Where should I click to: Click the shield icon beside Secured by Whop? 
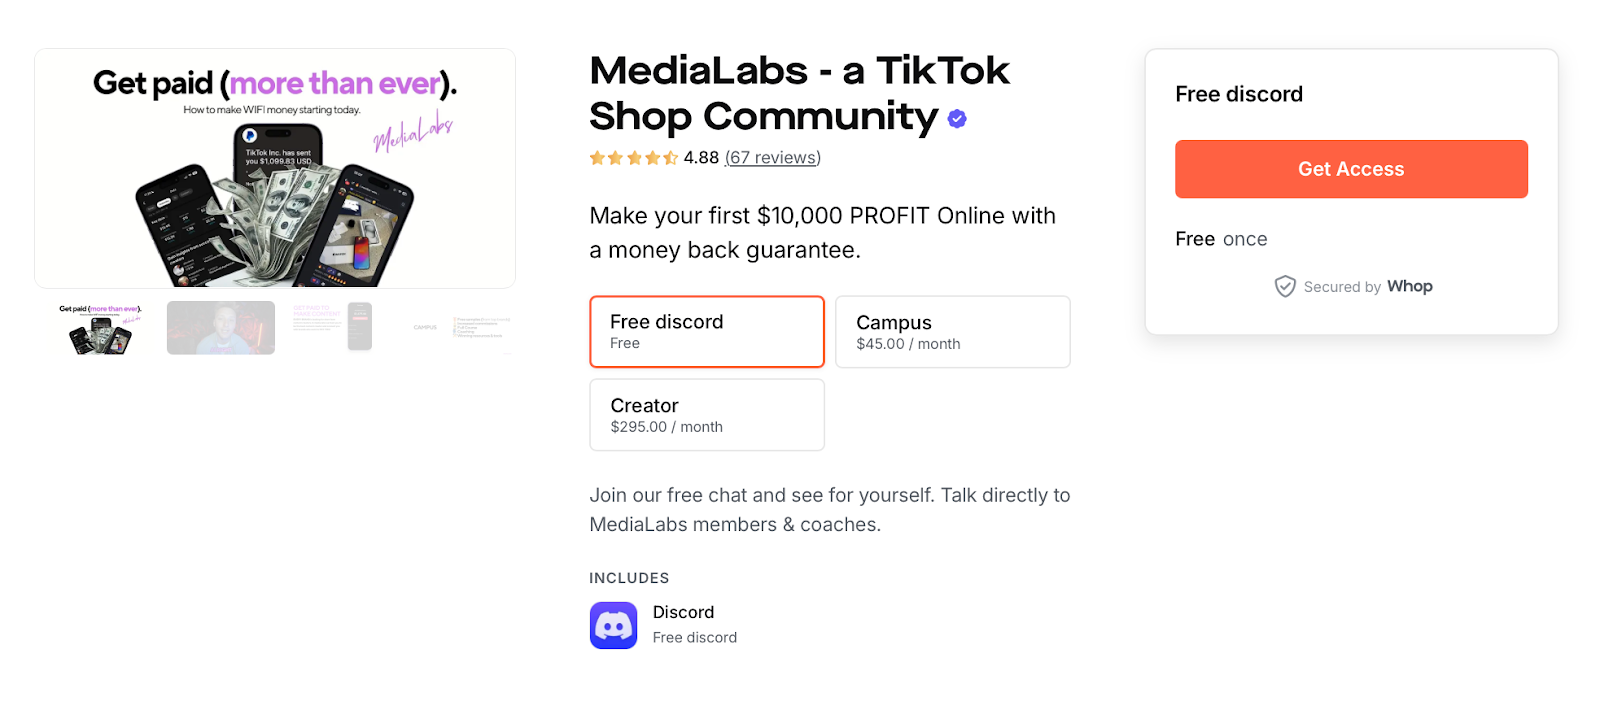pyautogui.click(x=1285, y=286)
